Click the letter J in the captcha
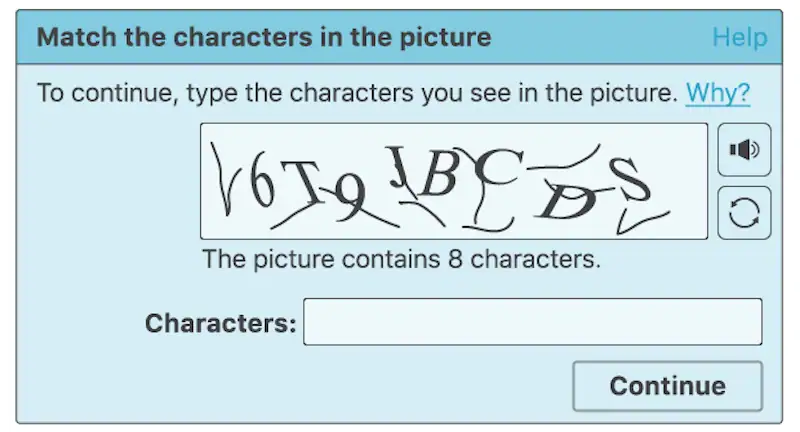Image resolution: width=800 pixels, height=432 pixels. click(x=401, y=166)
